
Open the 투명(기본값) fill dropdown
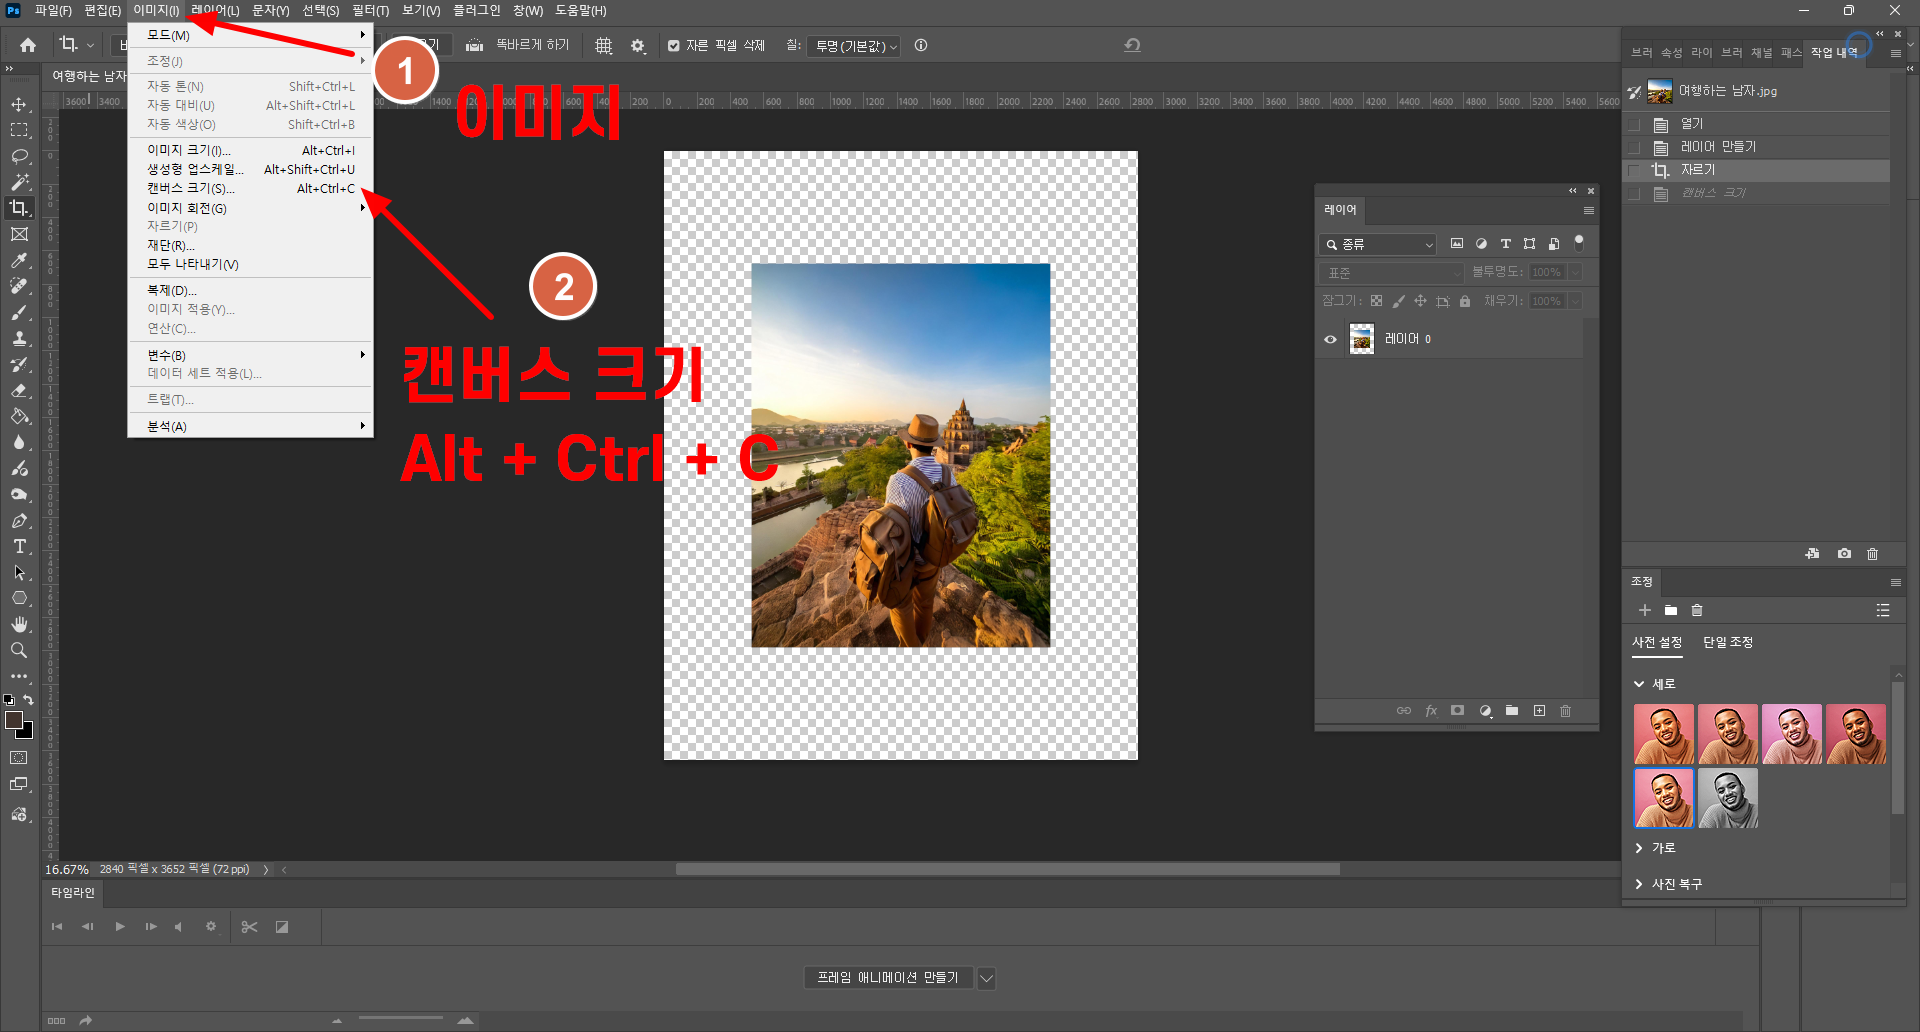[856, 46]
